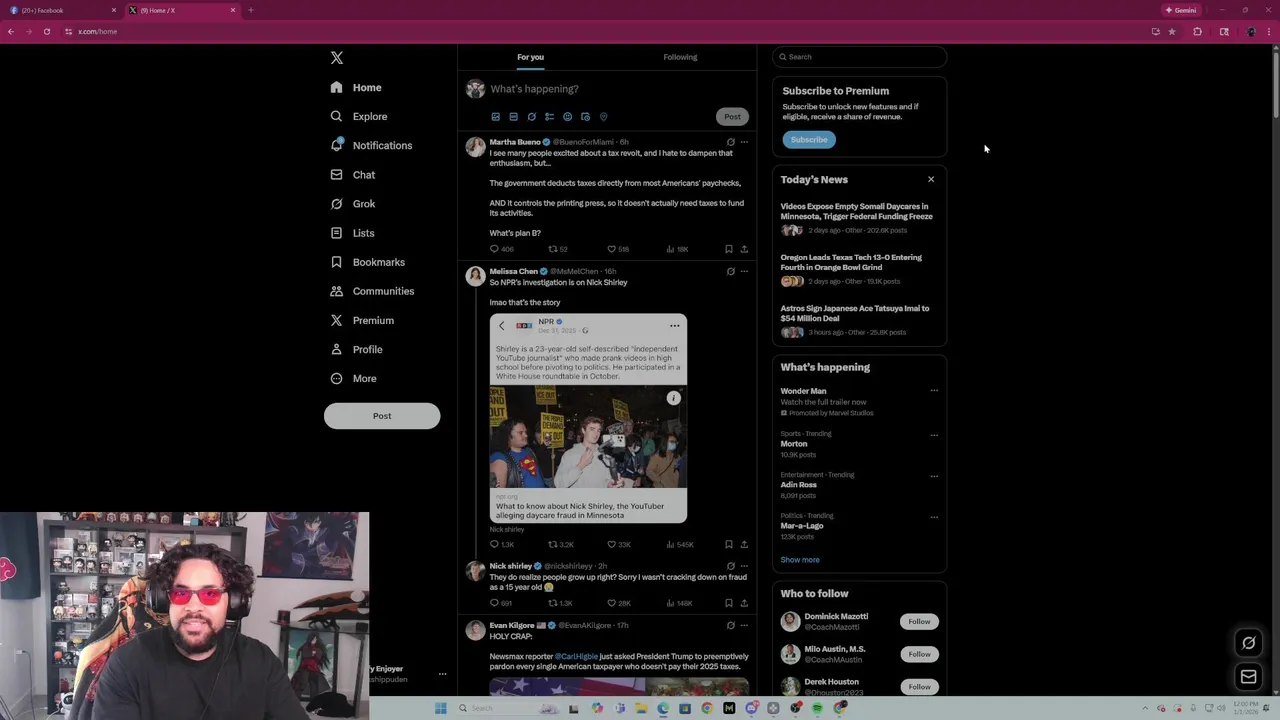Bookmark Melissa Chen's post
Viewport: 1280px width, 720px height.
(x=729, y=545)
